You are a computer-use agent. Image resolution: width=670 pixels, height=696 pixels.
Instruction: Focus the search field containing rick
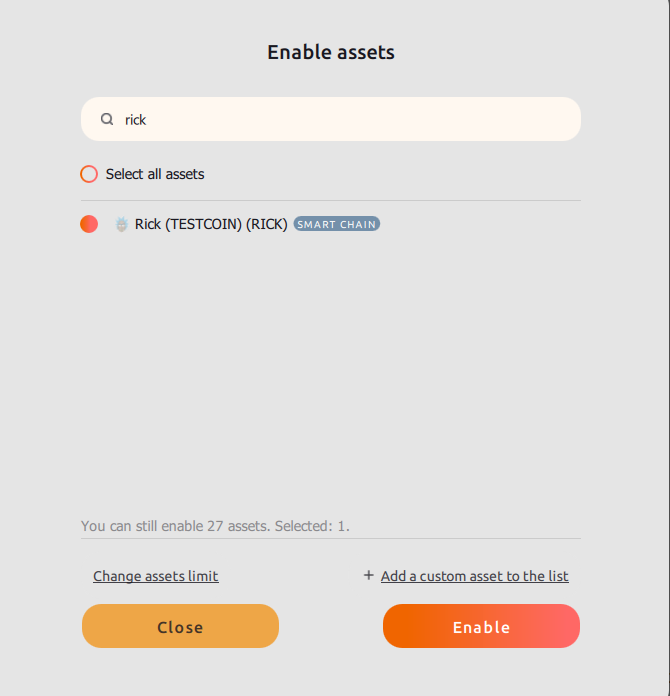[x=350, y=119]
